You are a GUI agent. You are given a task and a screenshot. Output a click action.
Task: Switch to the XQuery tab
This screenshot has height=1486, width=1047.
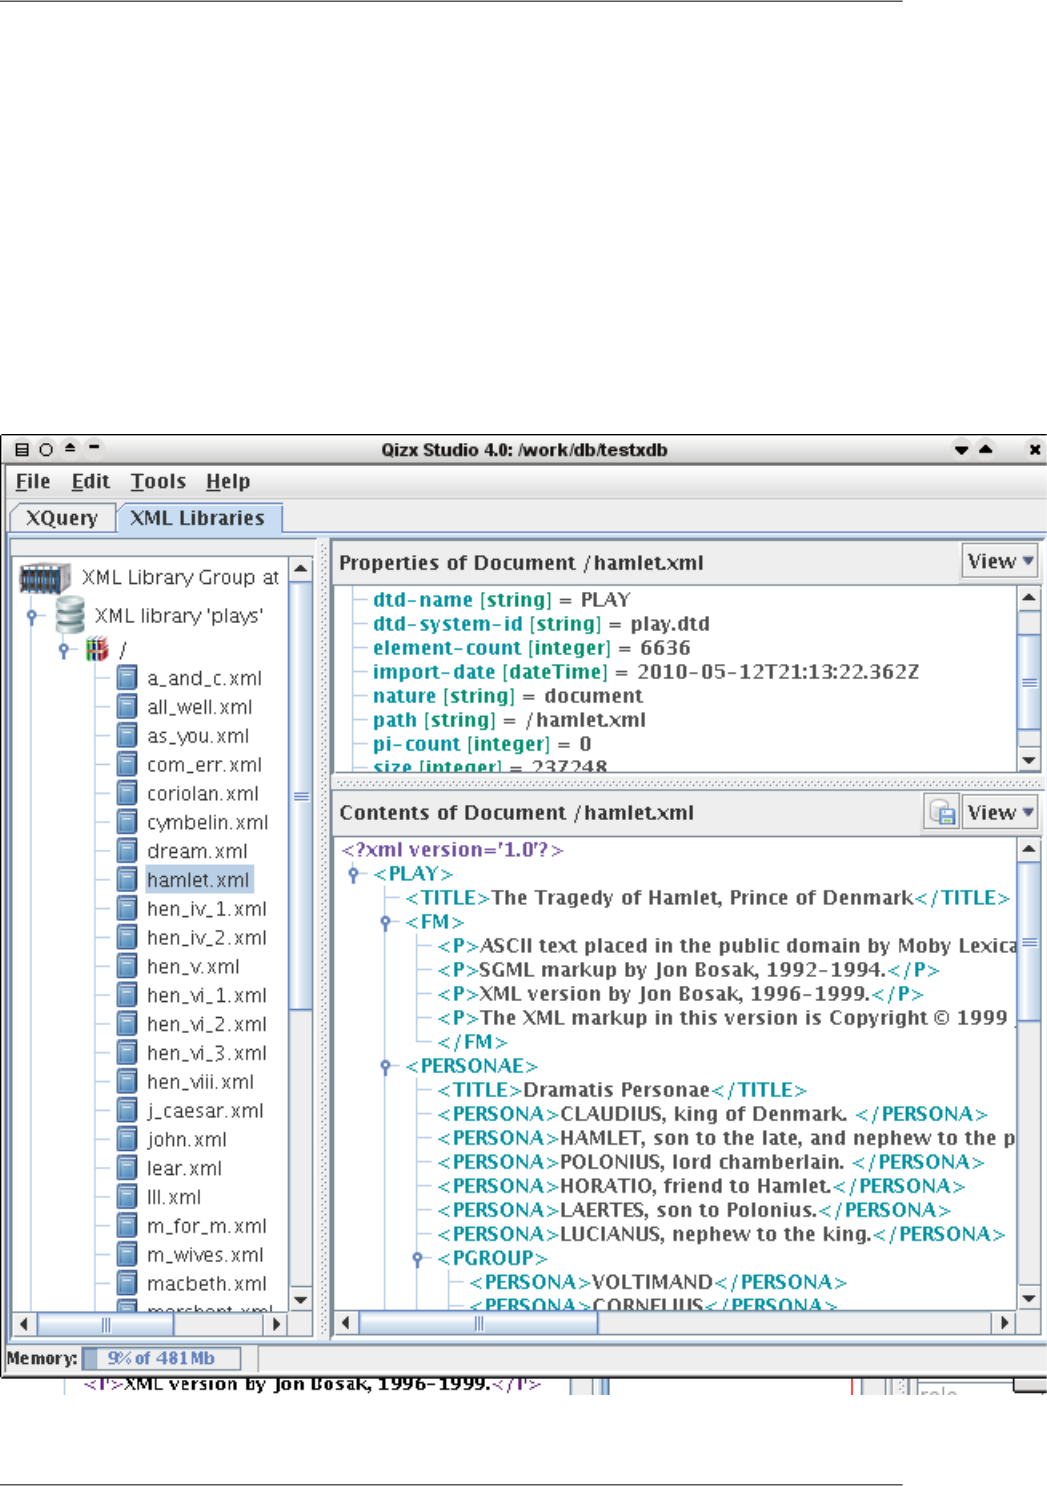coord(62,518)
